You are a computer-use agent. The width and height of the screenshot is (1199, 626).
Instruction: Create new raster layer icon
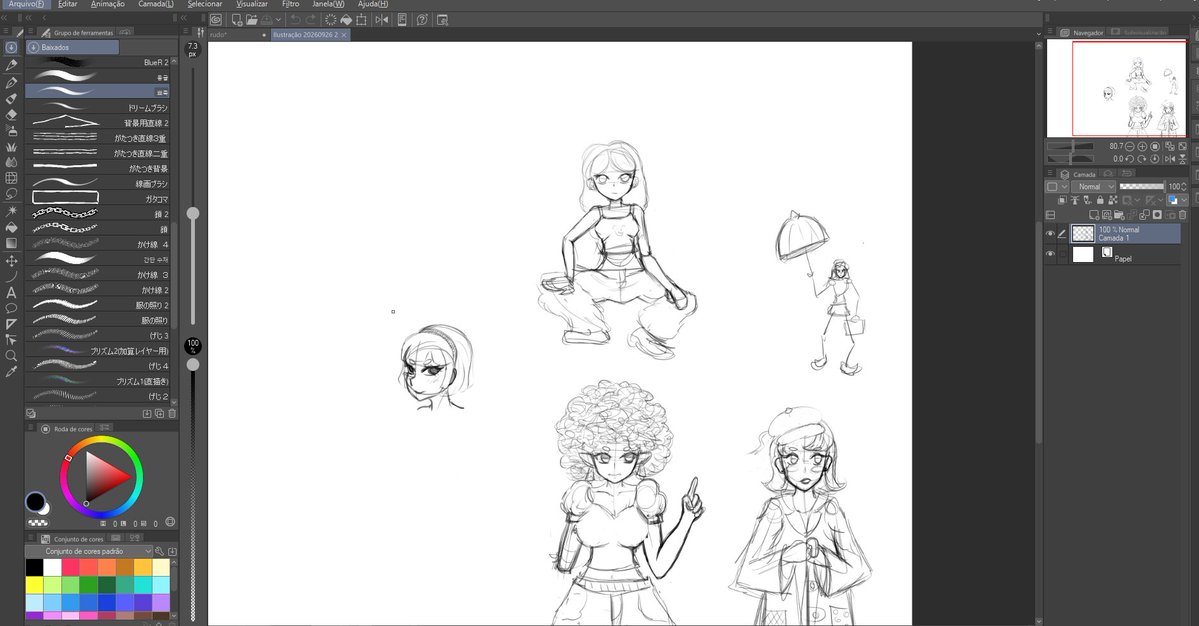click(x=1093, y=216)
